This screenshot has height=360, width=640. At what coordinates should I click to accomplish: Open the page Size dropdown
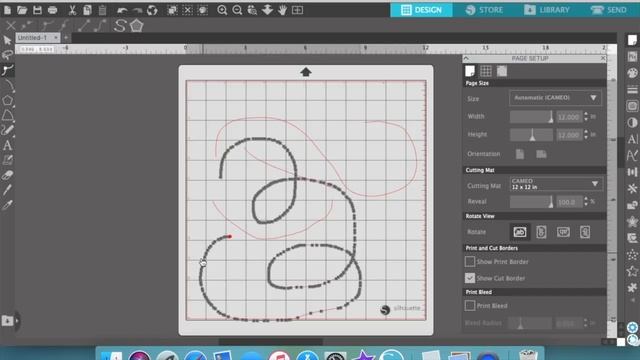coord(556,98)
